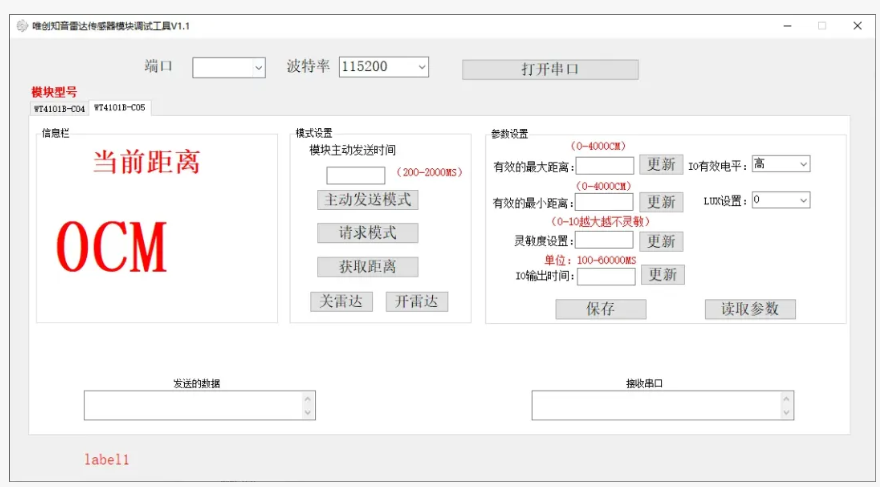880x487 pixels.
Task: Focus the 有效的最大距离 input box
Action: pos(604,165)
